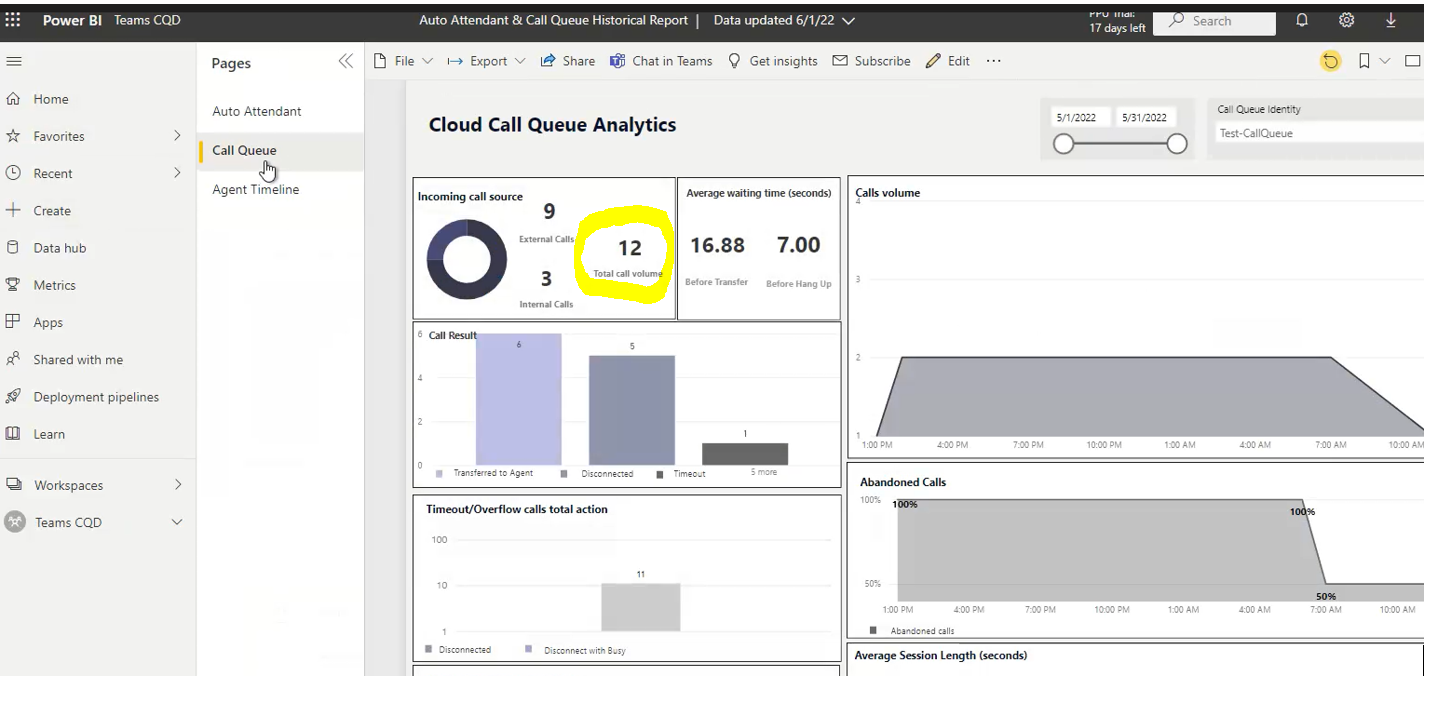Viewport: 1429px width, 709px height.
Task: Toggle the hamburger navigation menu
Action: pos(13,61)
